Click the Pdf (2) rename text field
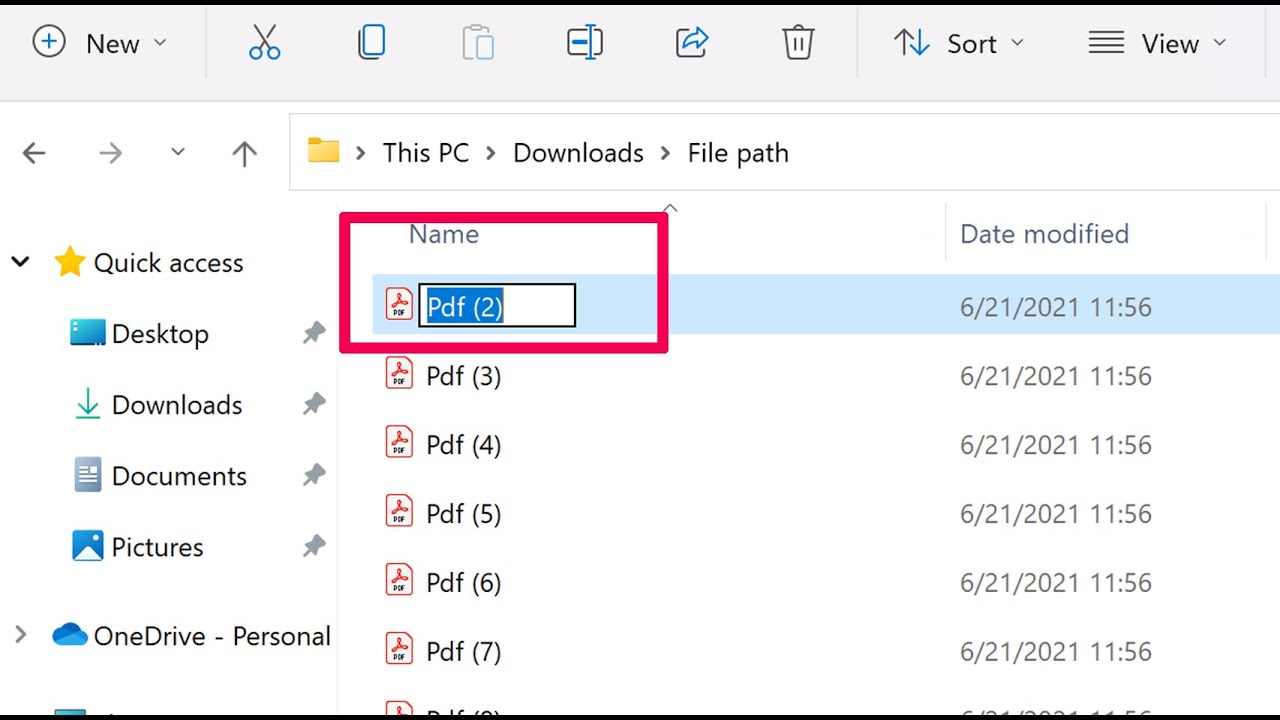This screenshot has height=720, width=1280. (x=497, y=306)
